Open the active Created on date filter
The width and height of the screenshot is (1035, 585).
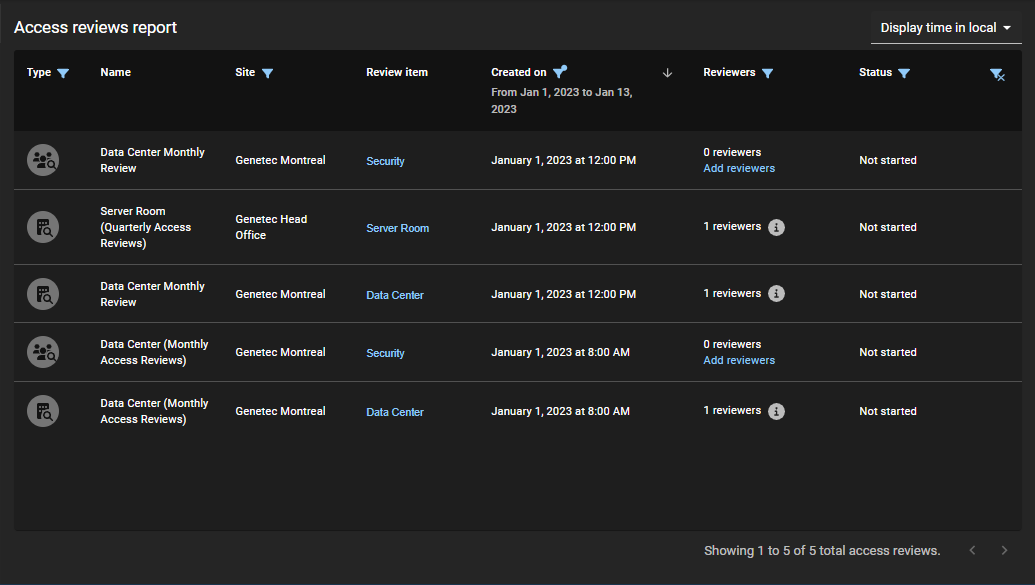[x=559, y=72]
